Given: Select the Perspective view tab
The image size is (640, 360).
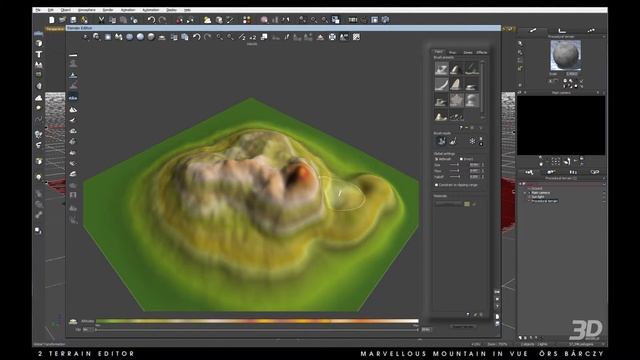Looking at the screenshot, I should pyautogui.click(x=54, y=29).
